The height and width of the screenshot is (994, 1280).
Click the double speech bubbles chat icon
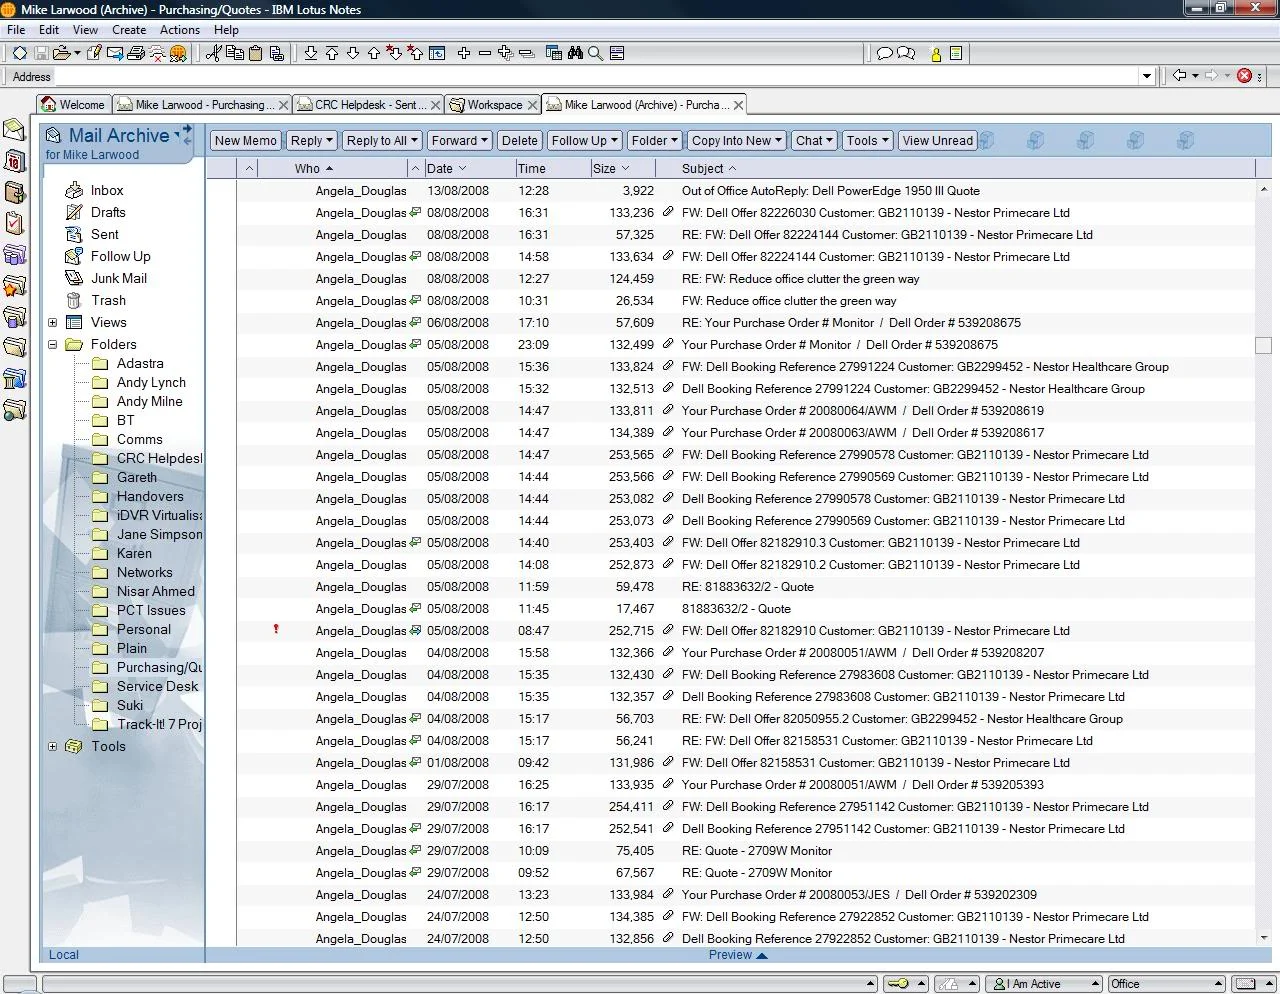(x=906, y=54)
